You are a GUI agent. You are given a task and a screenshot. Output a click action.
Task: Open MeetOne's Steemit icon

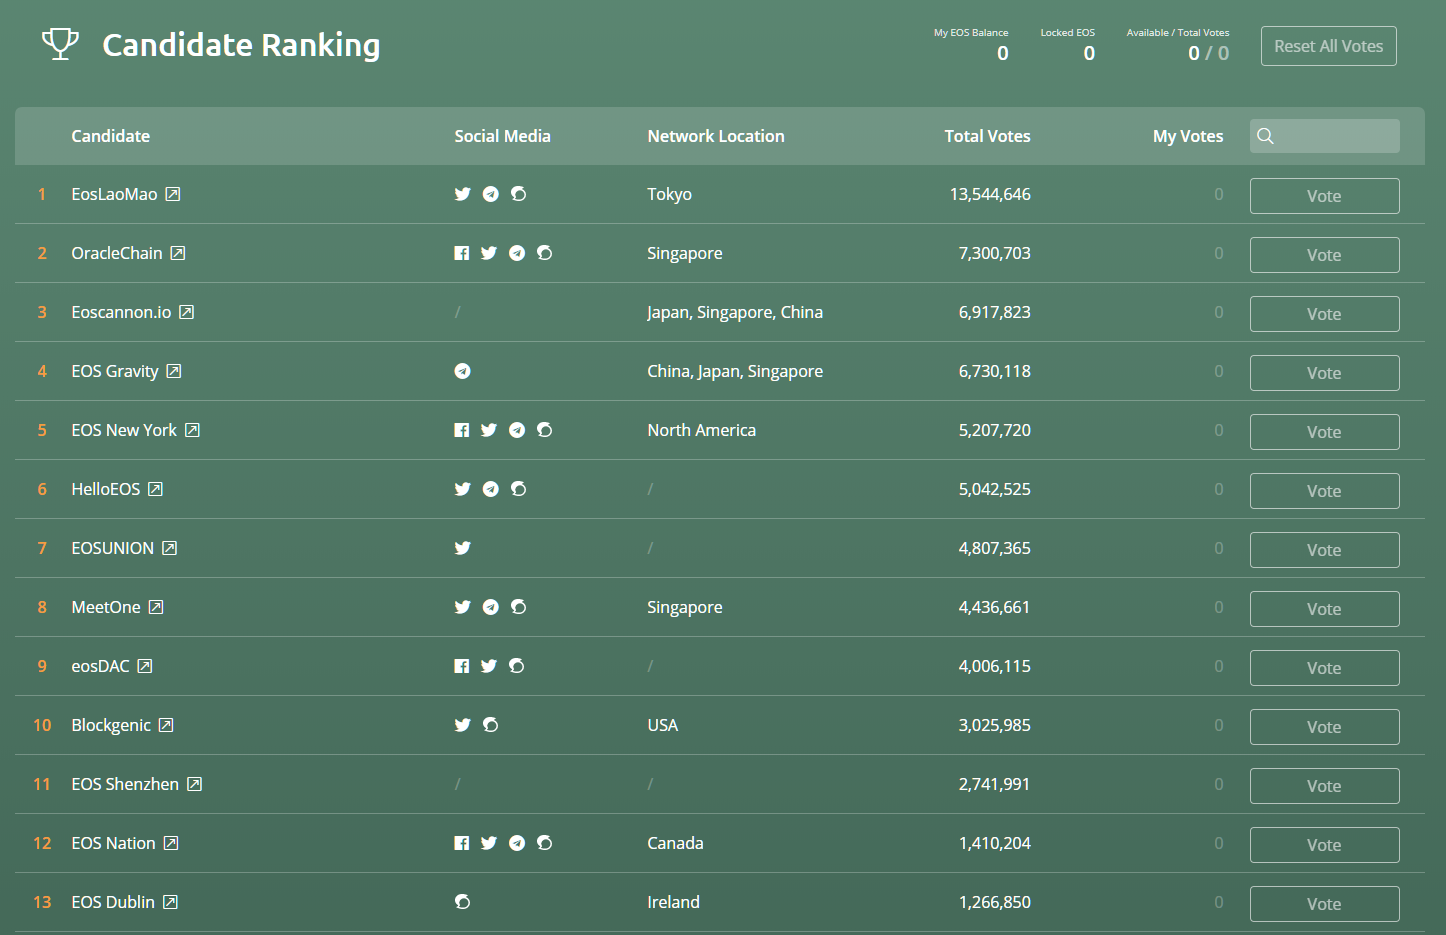(518, 607)
